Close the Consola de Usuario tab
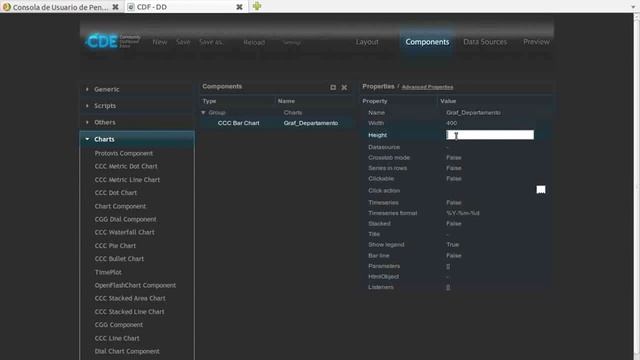 [116, 7]
